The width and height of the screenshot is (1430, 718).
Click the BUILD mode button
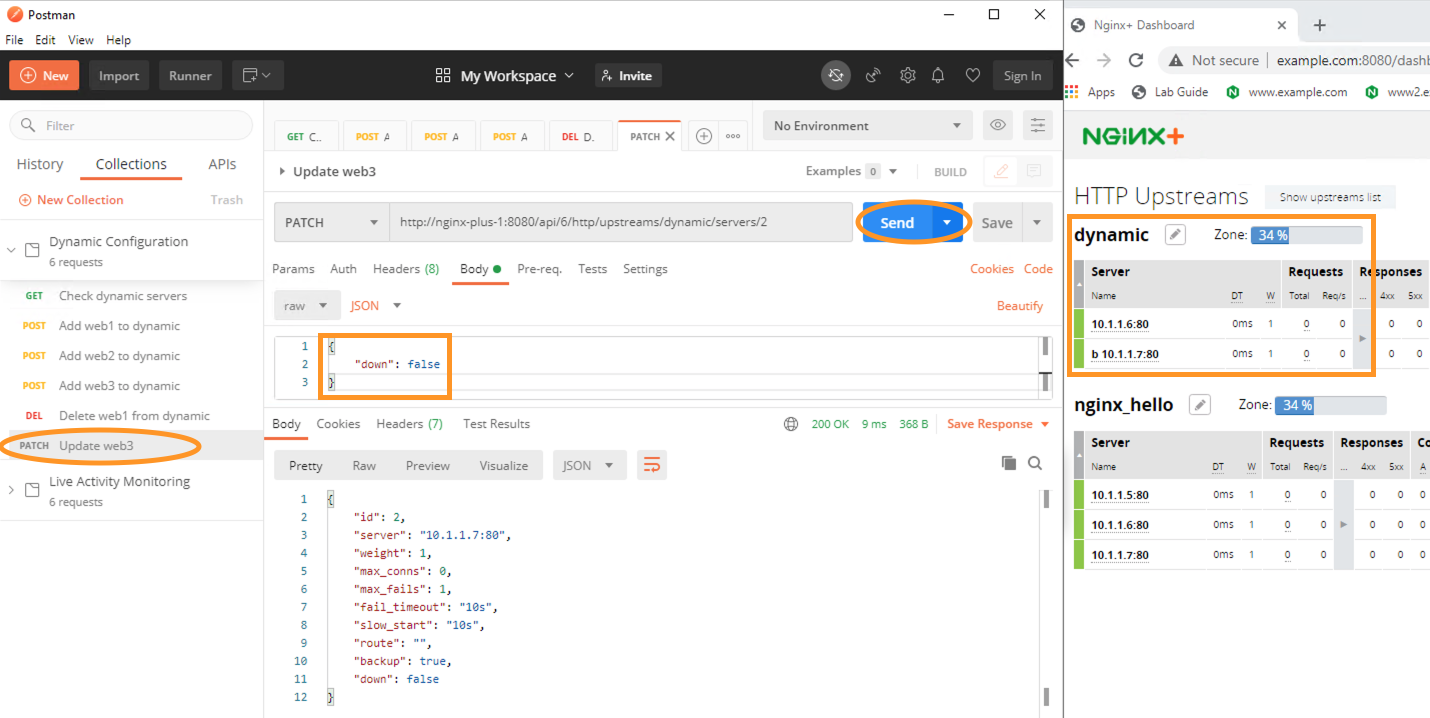point(950,172)
